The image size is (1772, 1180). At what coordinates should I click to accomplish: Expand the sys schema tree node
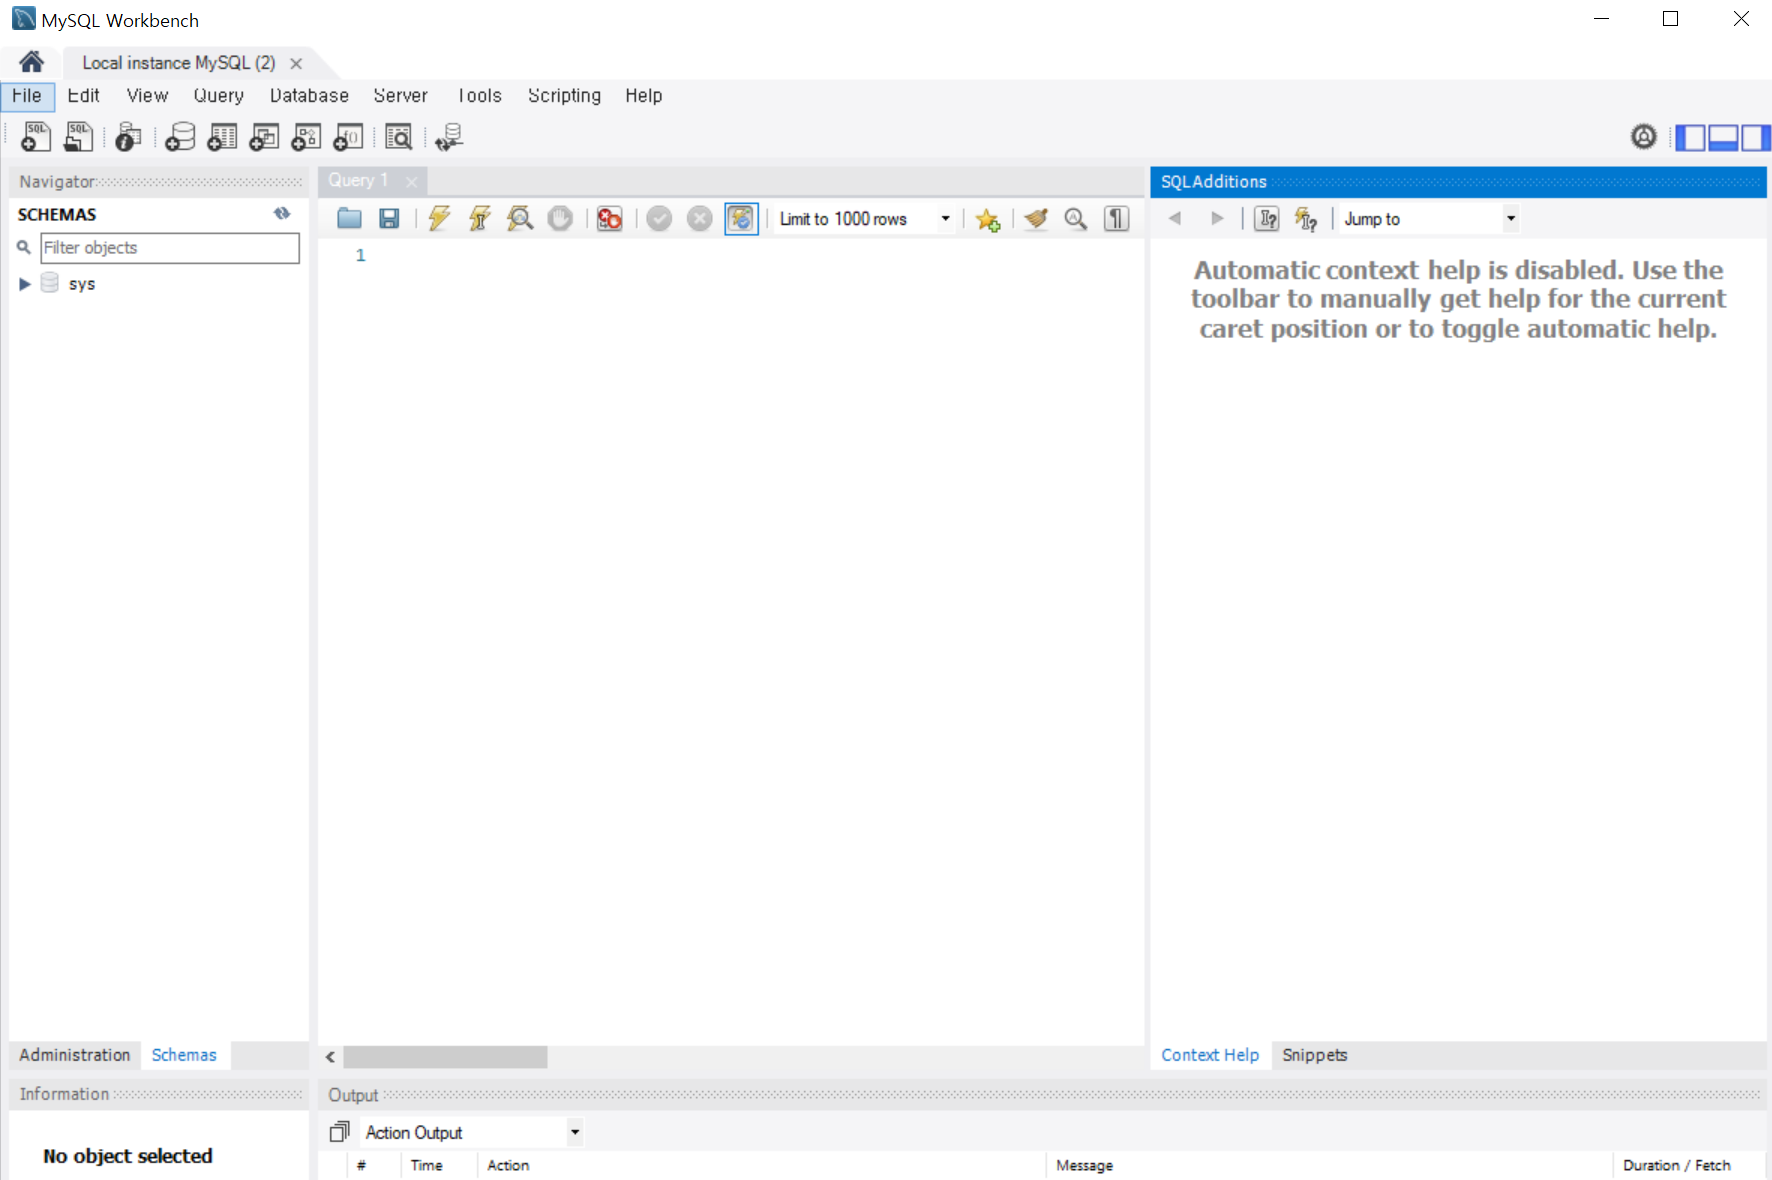pyautogui.click(x=25, y=284)
